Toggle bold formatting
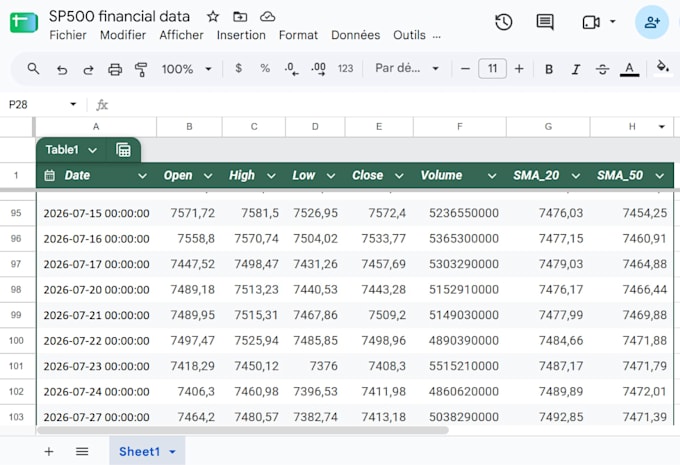Image resolution: width=680 pixels, height=465 pixels. [549, 69]
